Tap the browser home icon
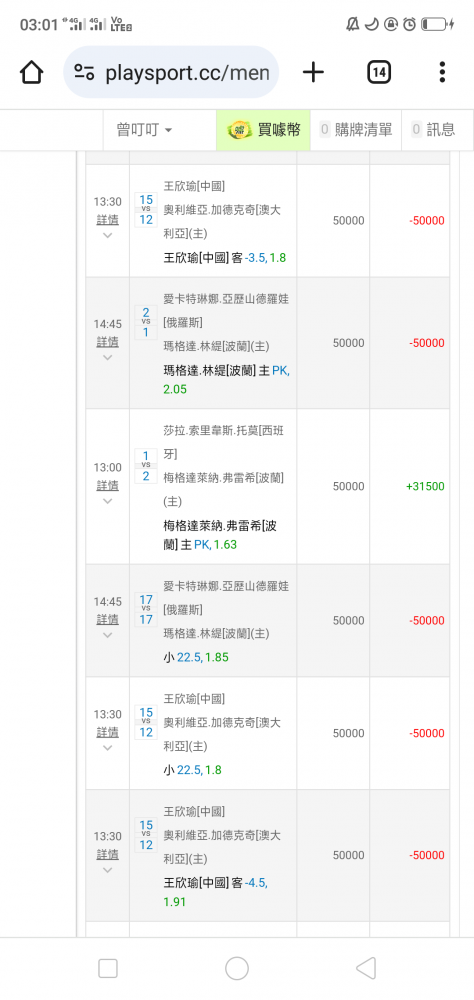 31,72
